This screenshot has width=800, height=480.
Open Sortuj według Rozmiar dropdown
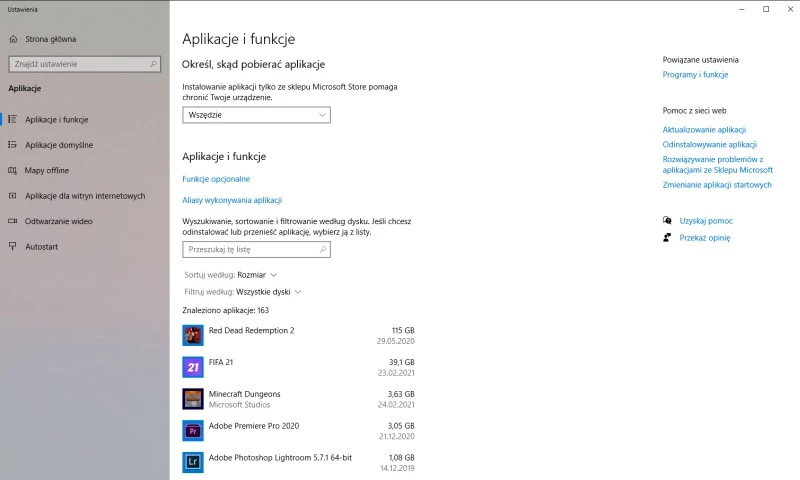[x=231, y=275]
